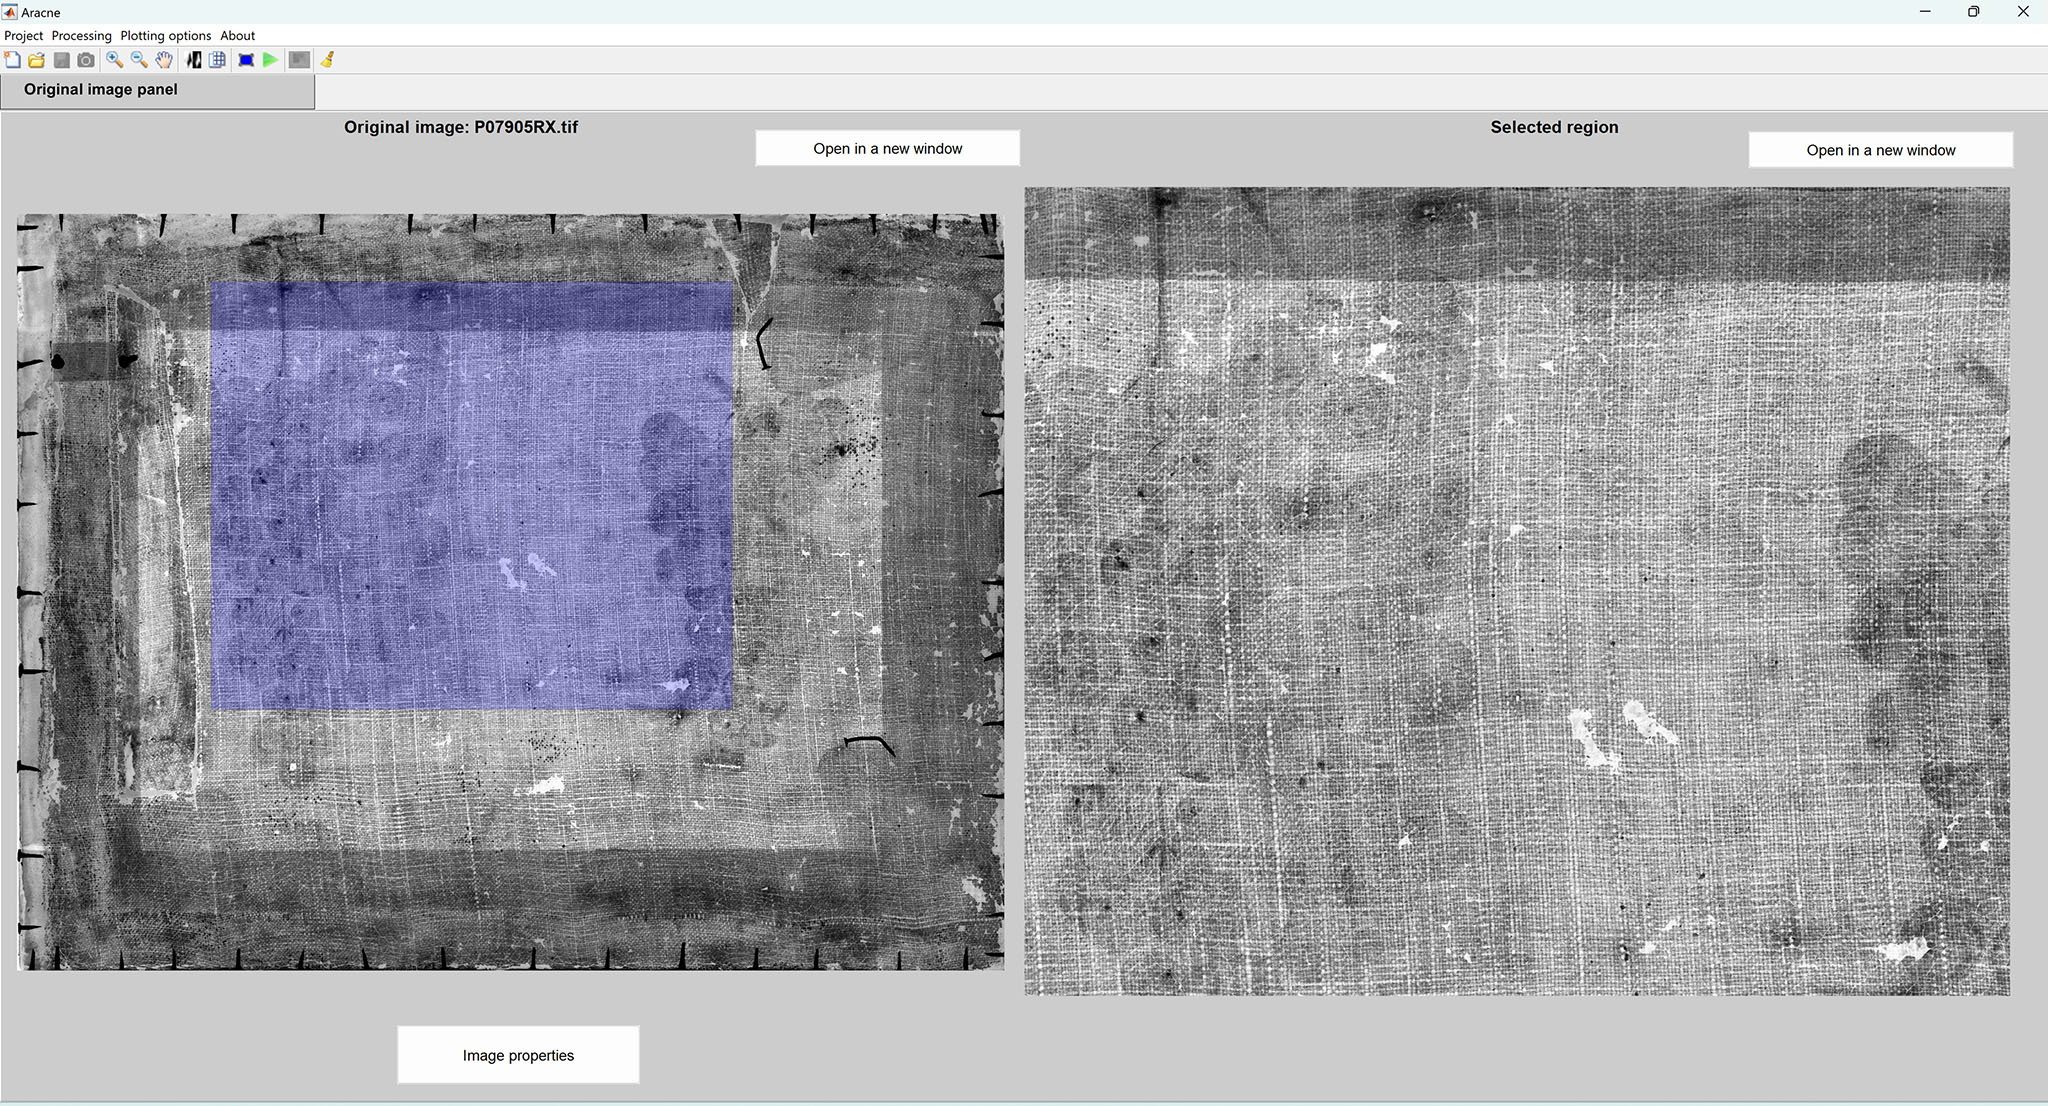Click the Image properties button

pyautogui.click(x=518, y=1055)
